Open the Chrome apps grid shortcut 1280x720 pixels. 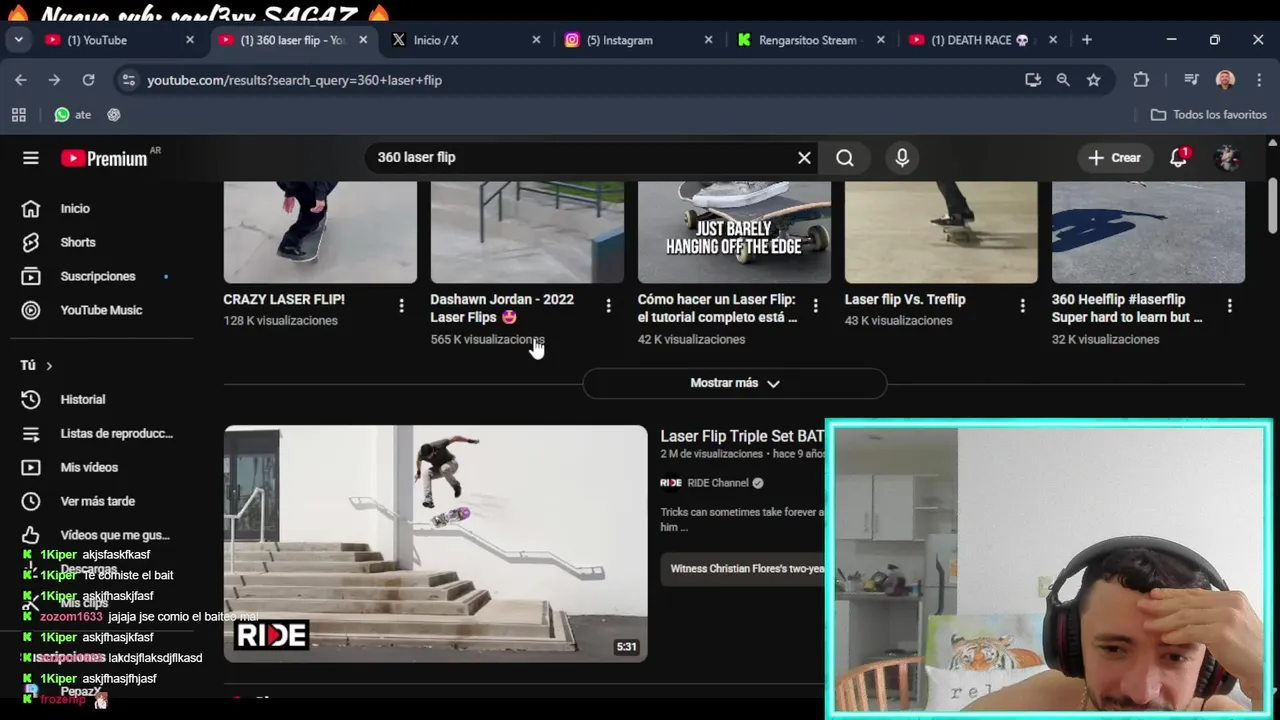point(19,115)
